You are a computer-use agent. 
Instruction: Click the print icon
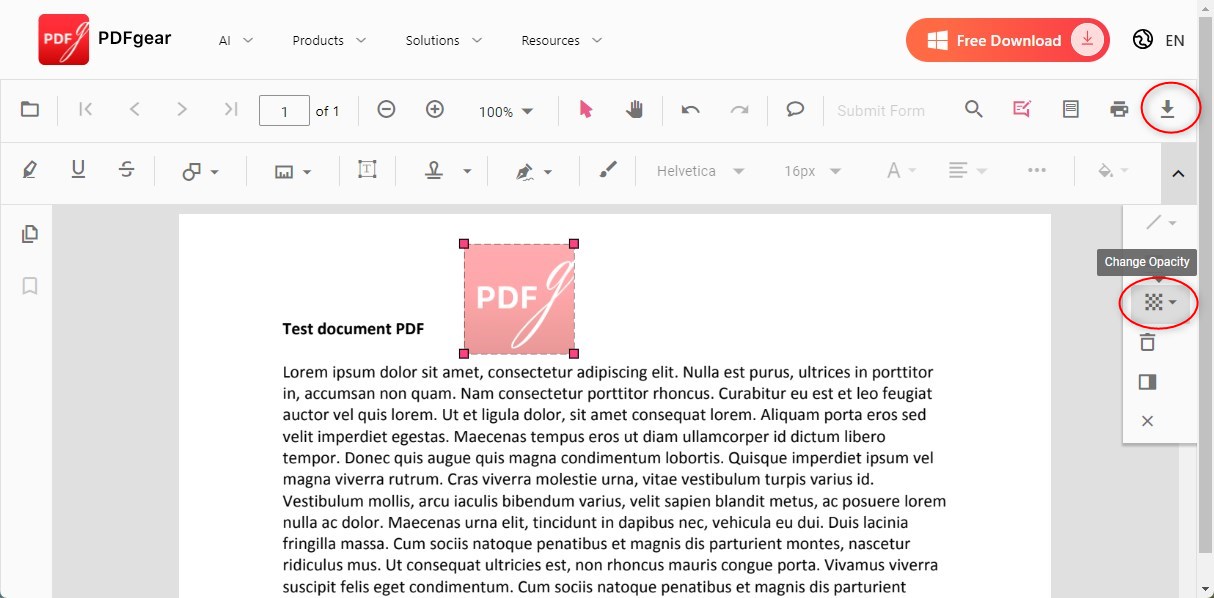(1119, 110)
